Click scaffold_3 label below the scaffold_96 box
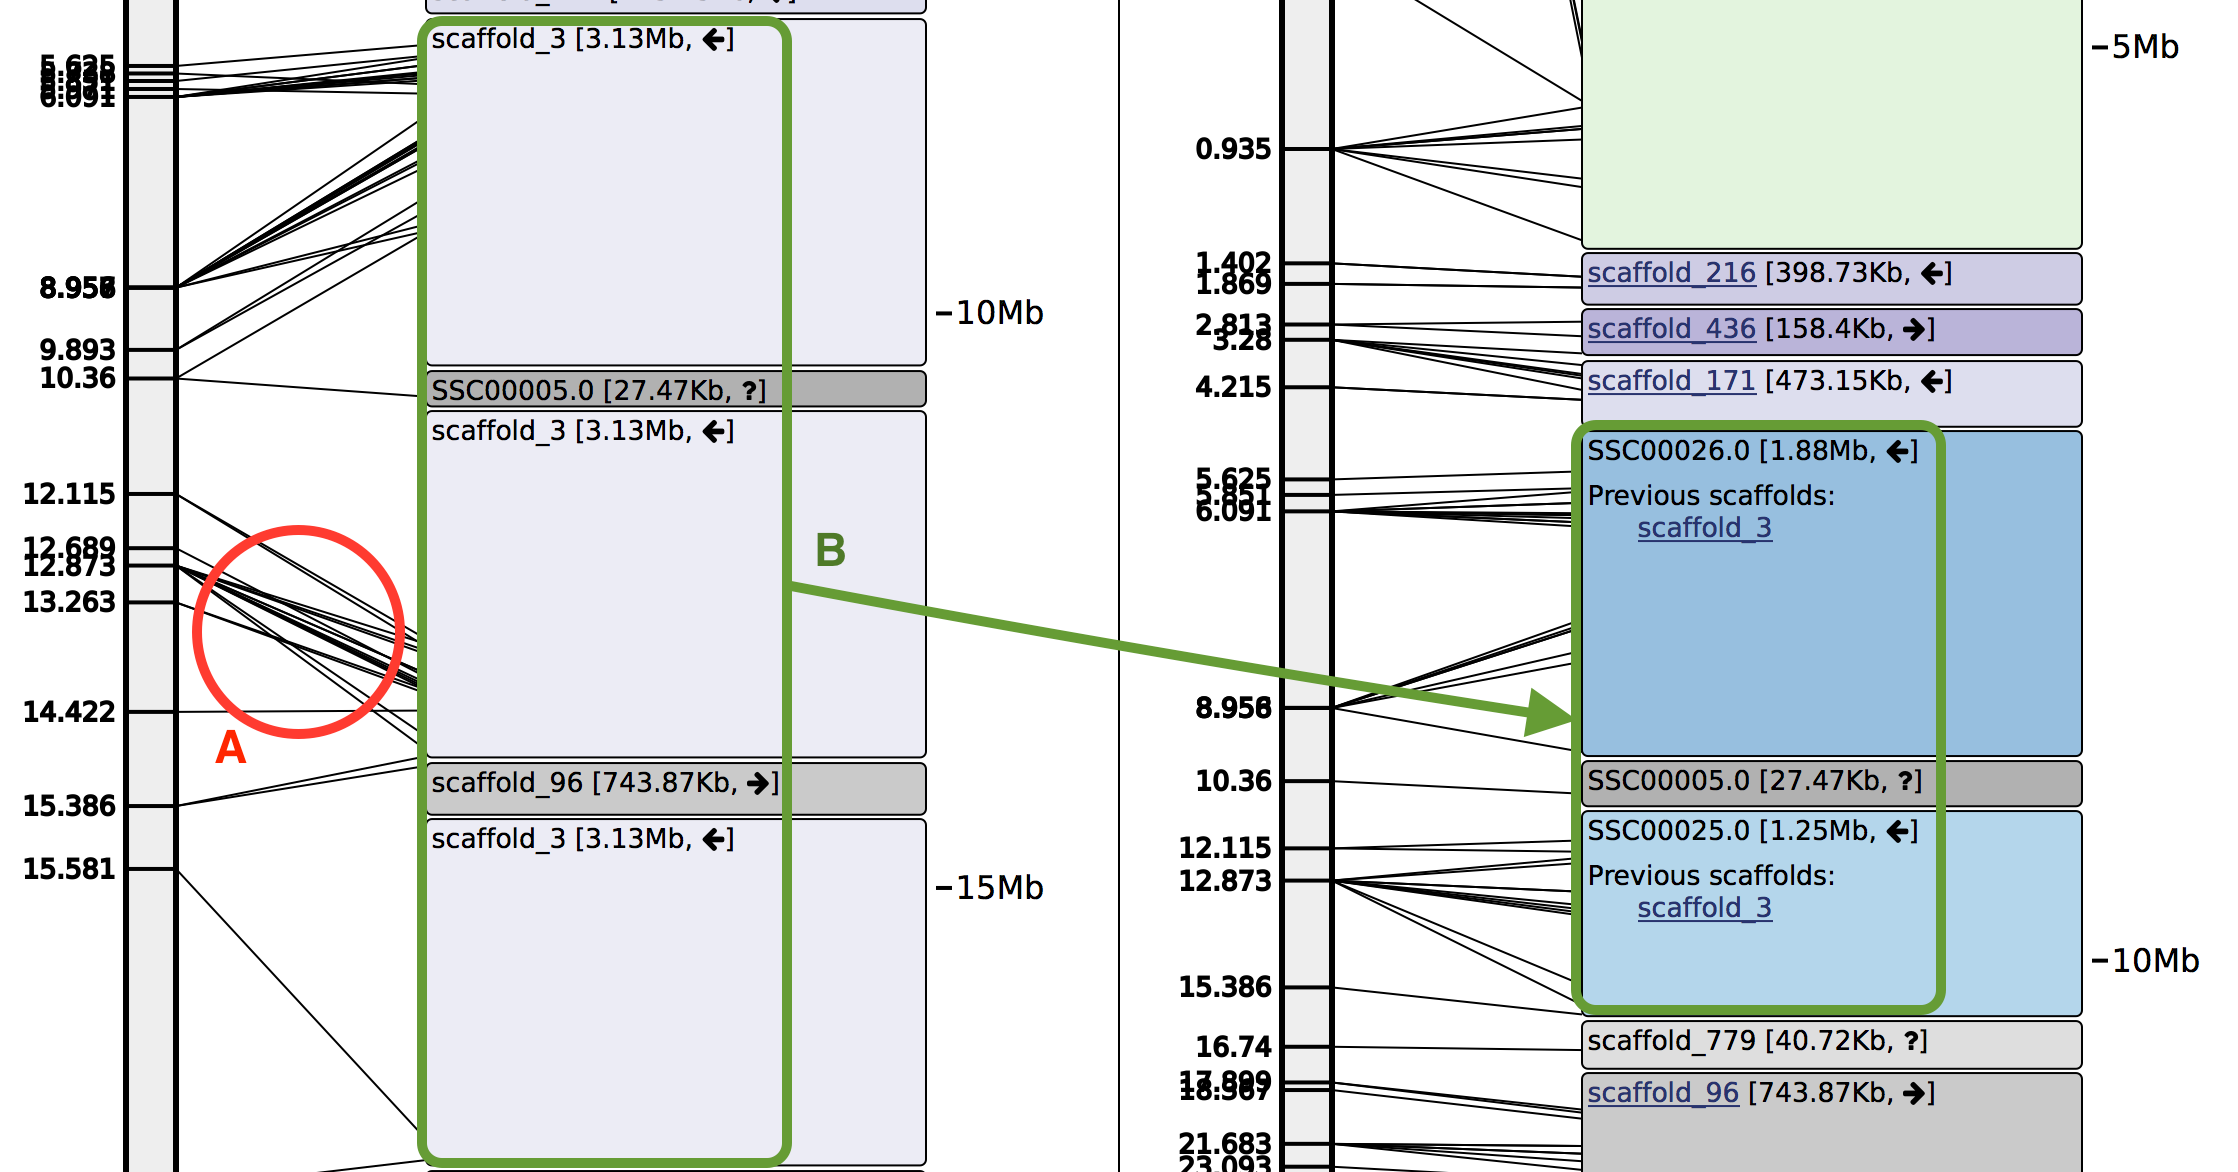 tap(582, 839)
